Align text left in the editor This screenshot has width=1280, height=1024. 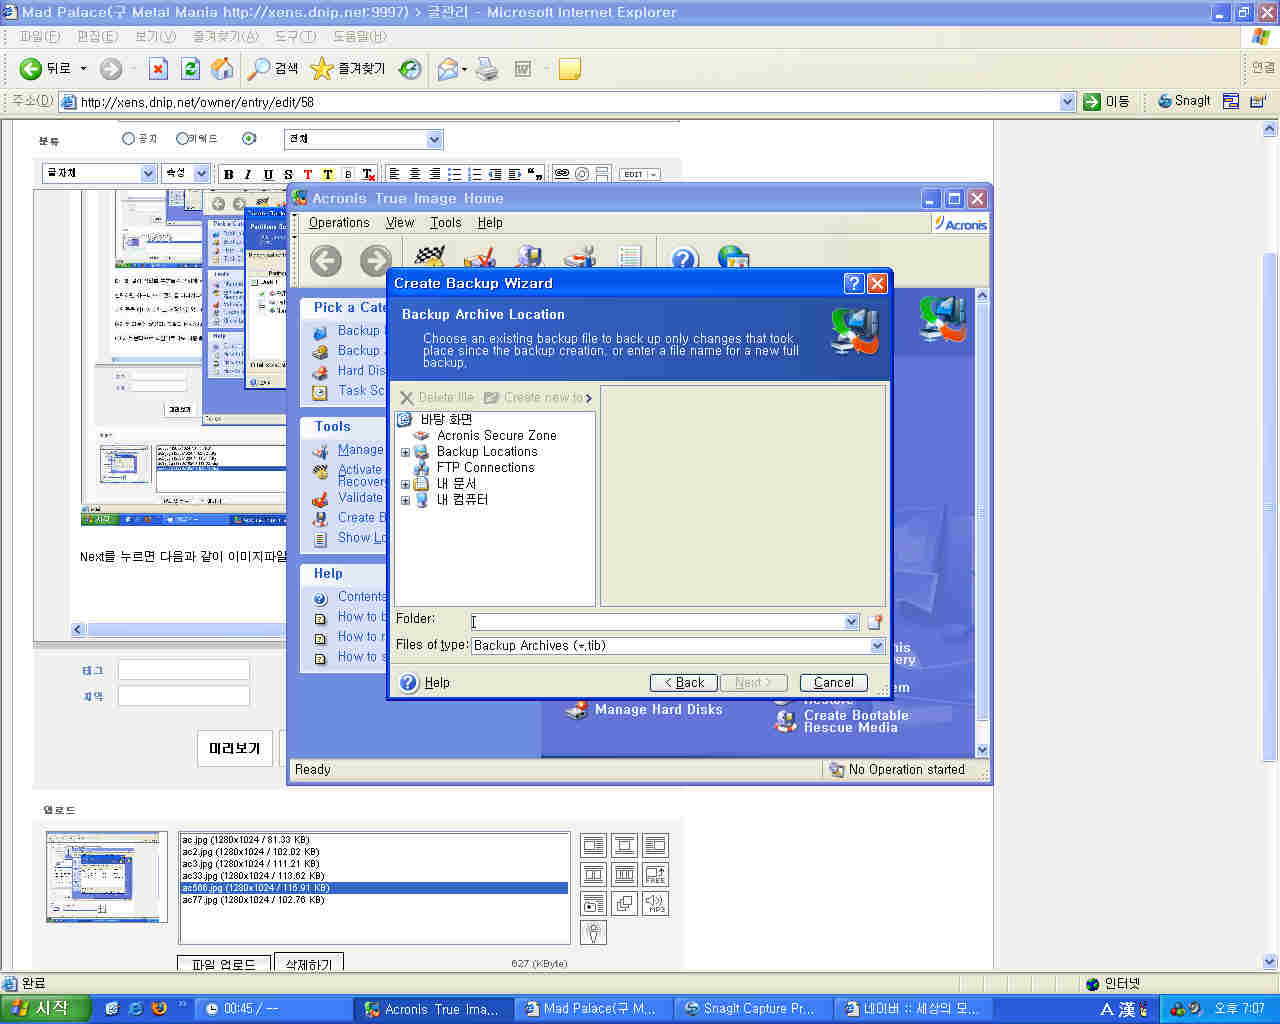395,174
